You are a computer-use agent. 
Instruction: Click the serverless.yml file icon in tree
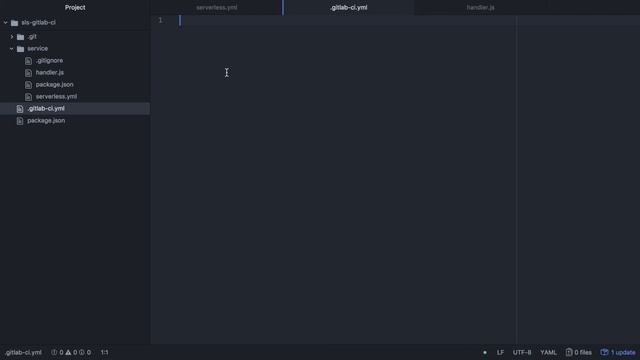click(28, 97)
